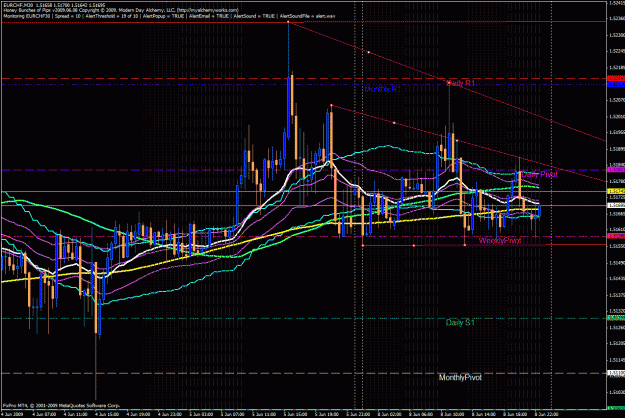
Task: Click the FxPro MT4 MetaQuotes copyright text
Action: [x=61, y=406]
